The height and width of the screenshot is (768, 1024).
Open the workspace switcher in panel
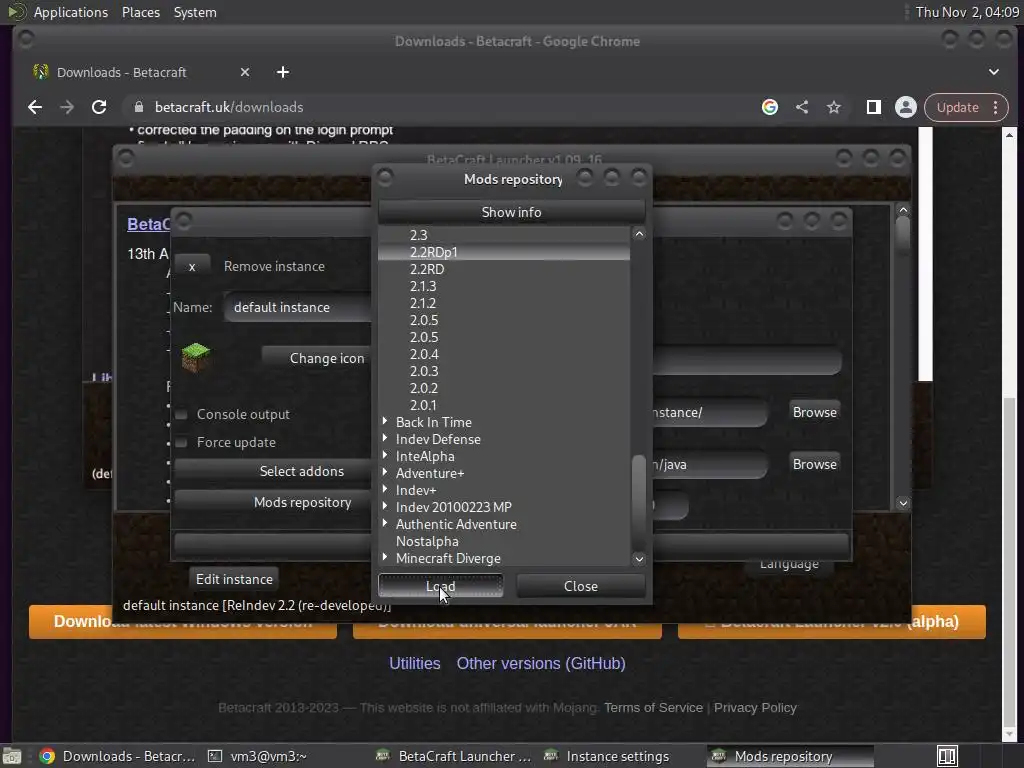[x=947, y=756]
